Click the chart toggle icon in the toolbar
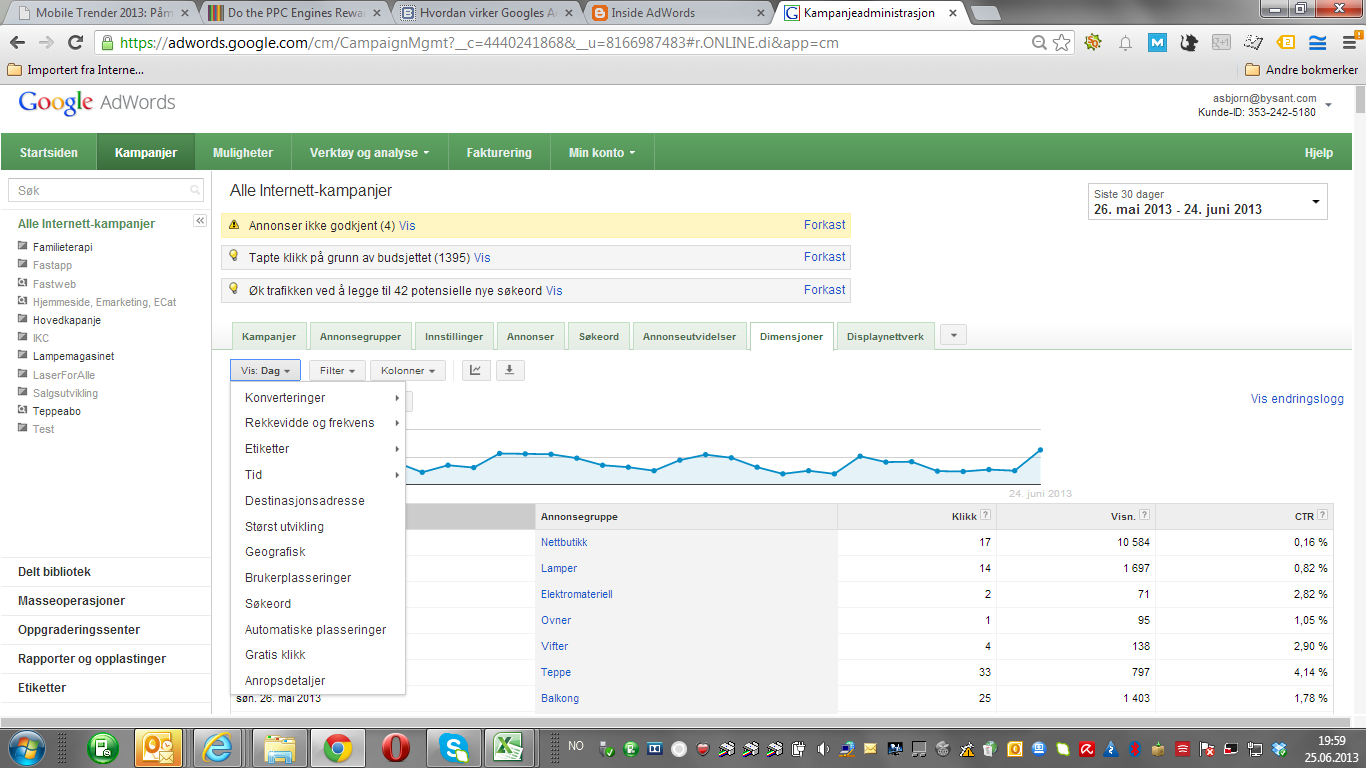1366x768 pixels. [x=475, y=370]
